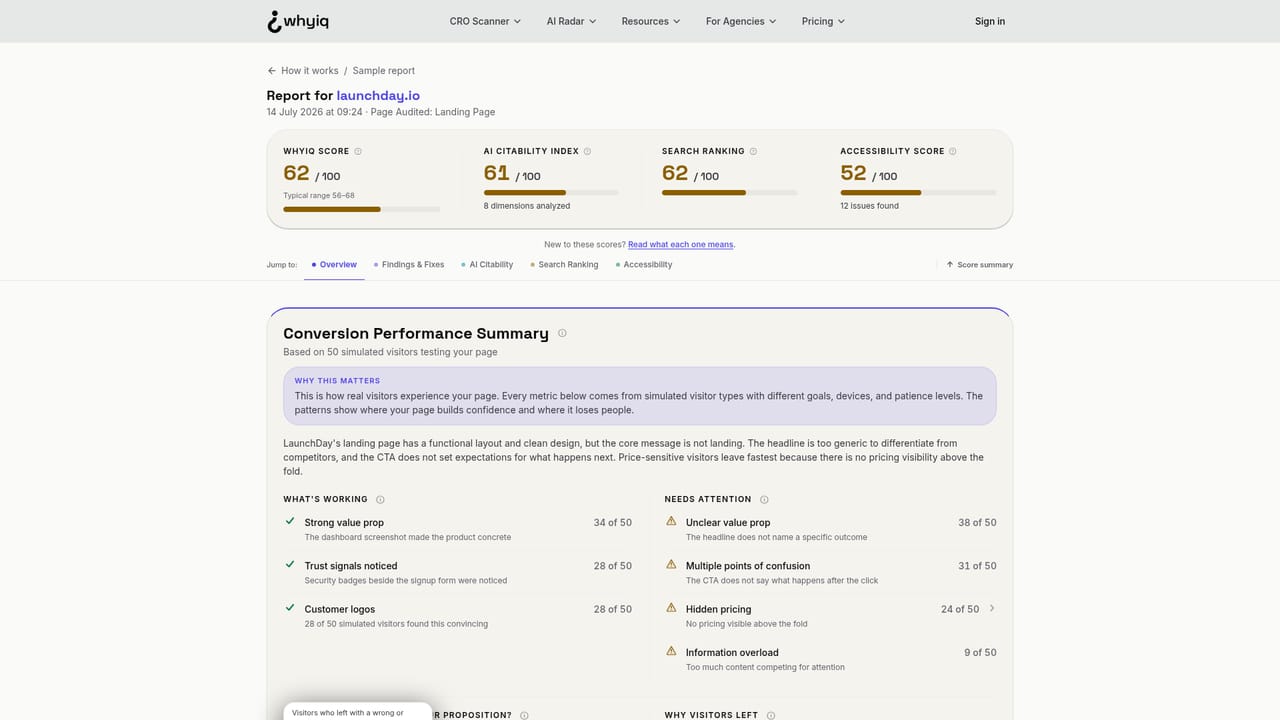Jump to the Search Ranking tab
This screenshot has width=1280, height=720.
[x=564, y=265]
